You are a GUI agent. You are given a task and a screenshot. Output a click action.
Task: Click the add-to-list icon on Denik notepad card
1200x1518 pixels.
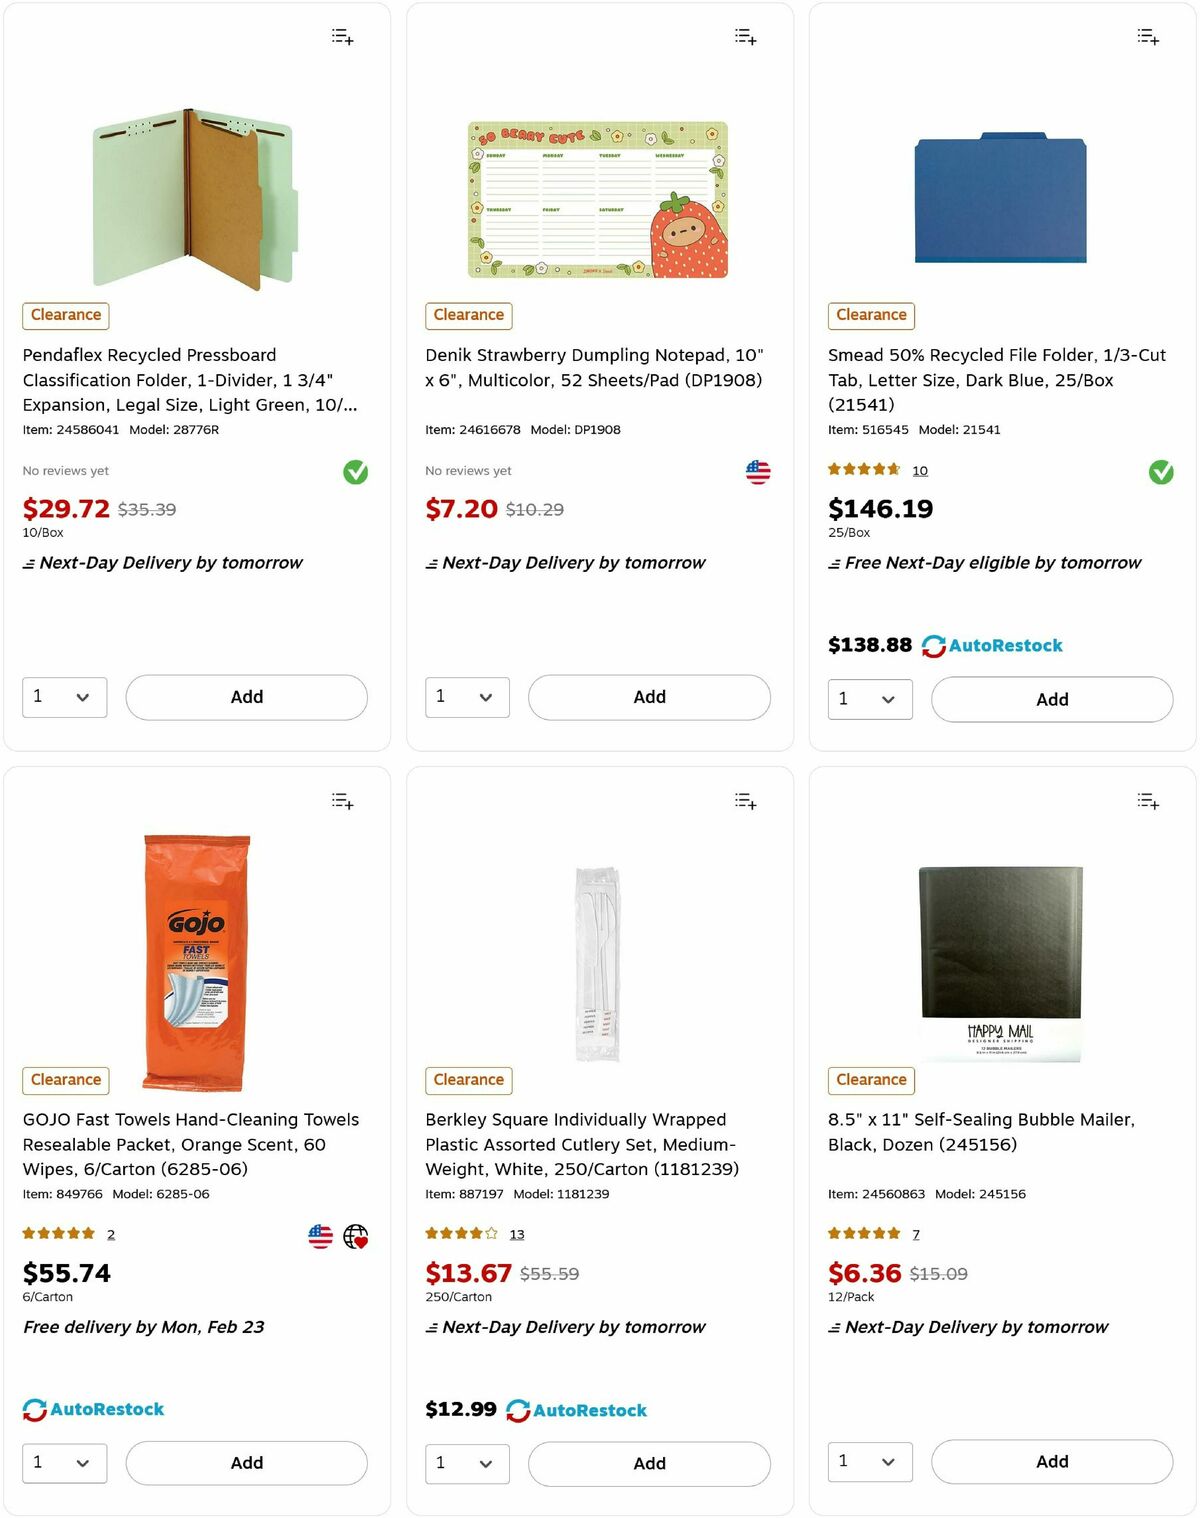744,36
